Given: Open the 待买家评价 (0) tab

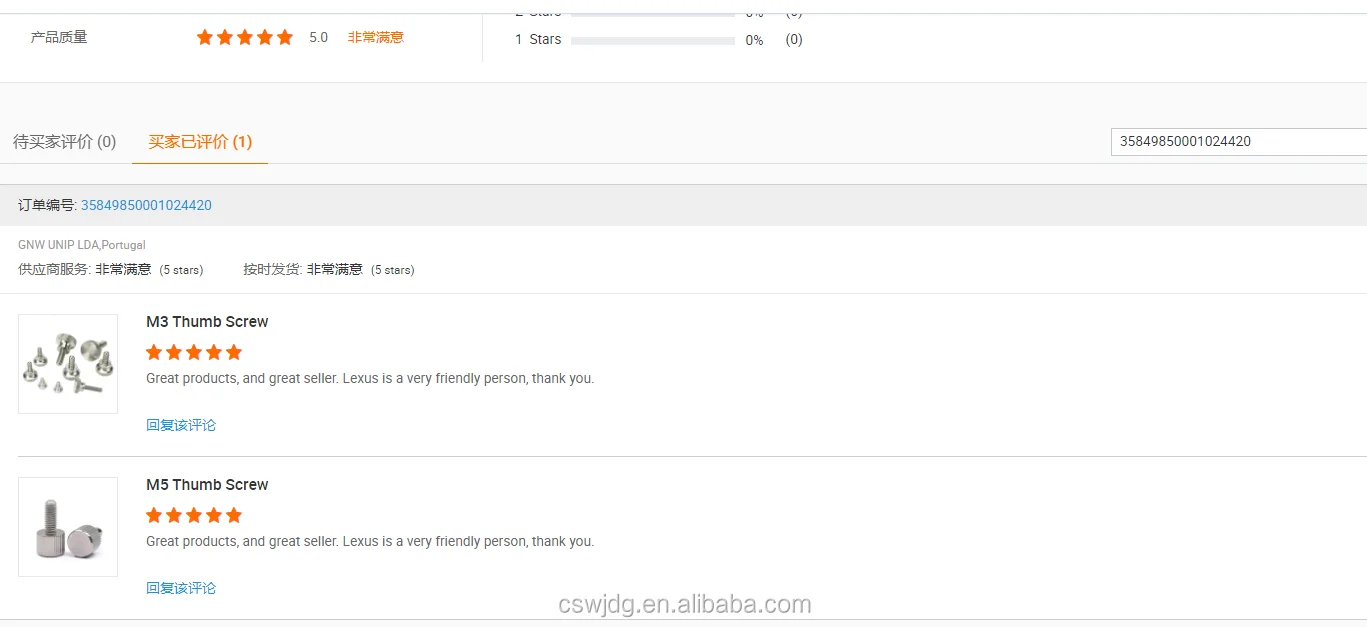Looking at the screenshot, I should [64, 142].
